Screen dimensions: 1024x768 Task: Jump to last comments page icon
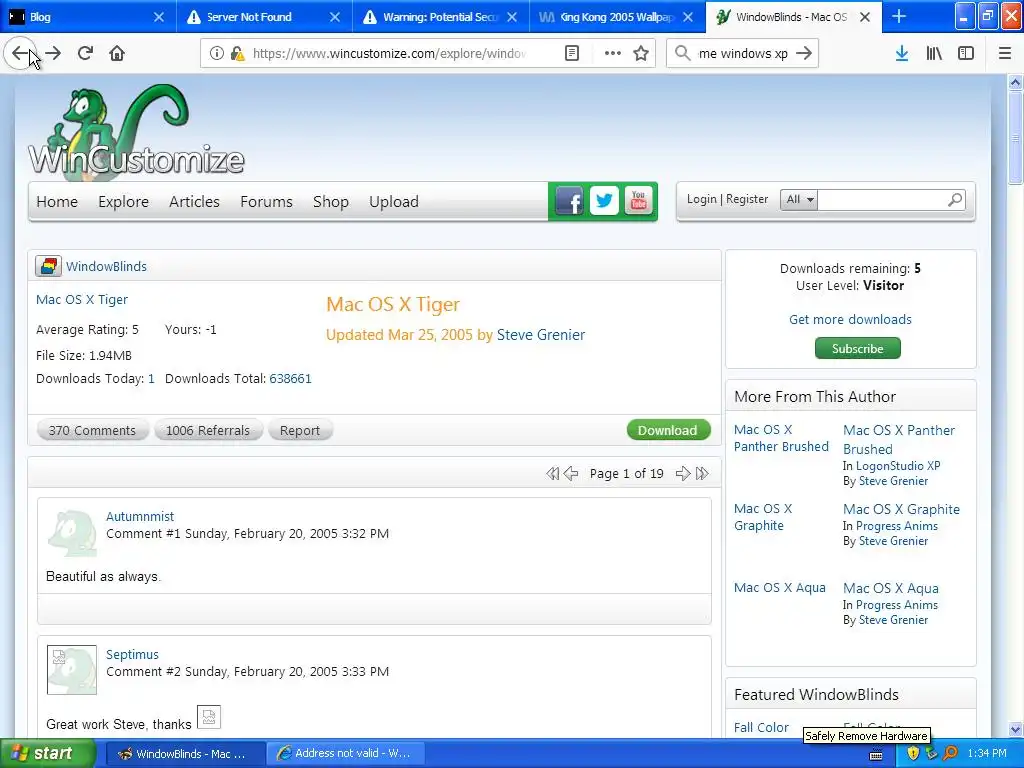pyautogui.click(x=702, y=473)
